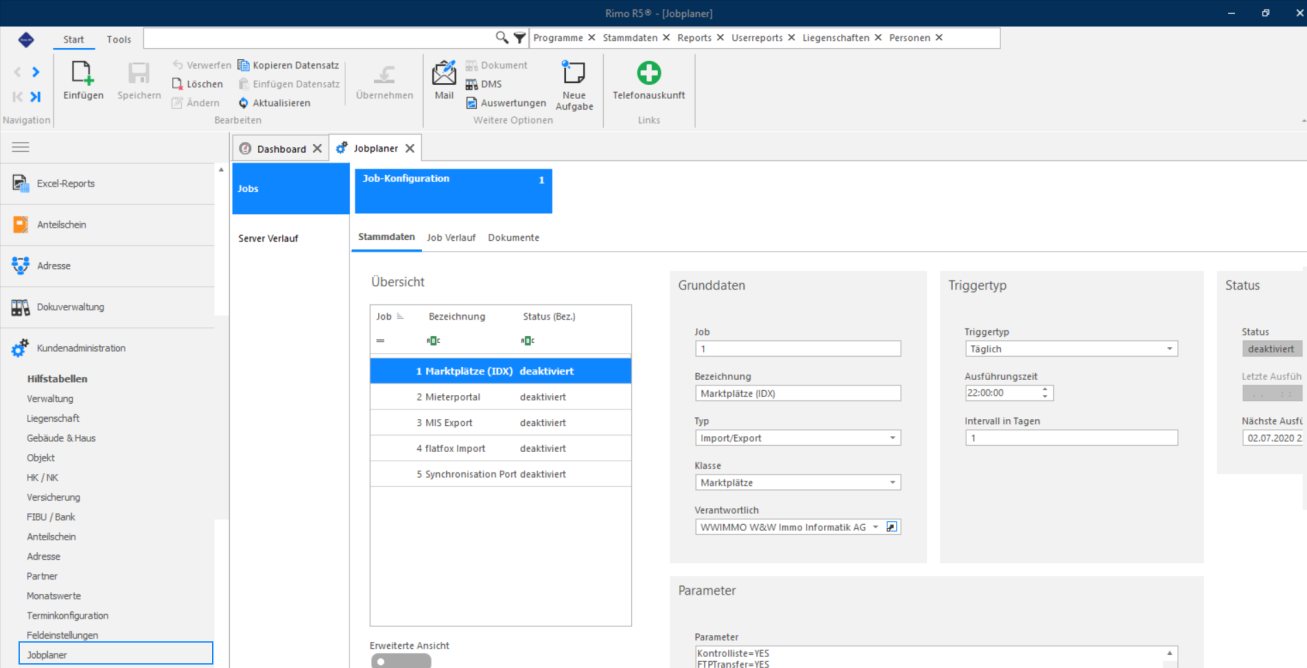
Task: Click the Job-Konfiguration tile
Action: pos(453,191)
